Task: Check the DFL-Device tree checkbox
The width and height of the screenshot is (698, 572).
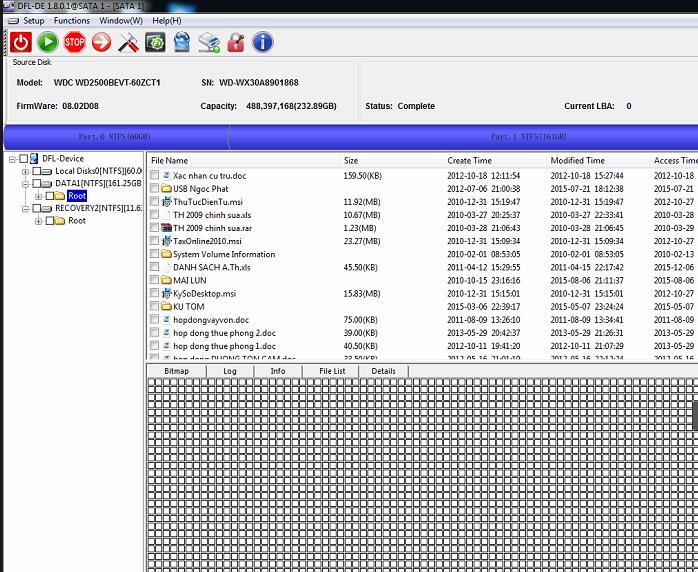Action: tap(24, 158)
